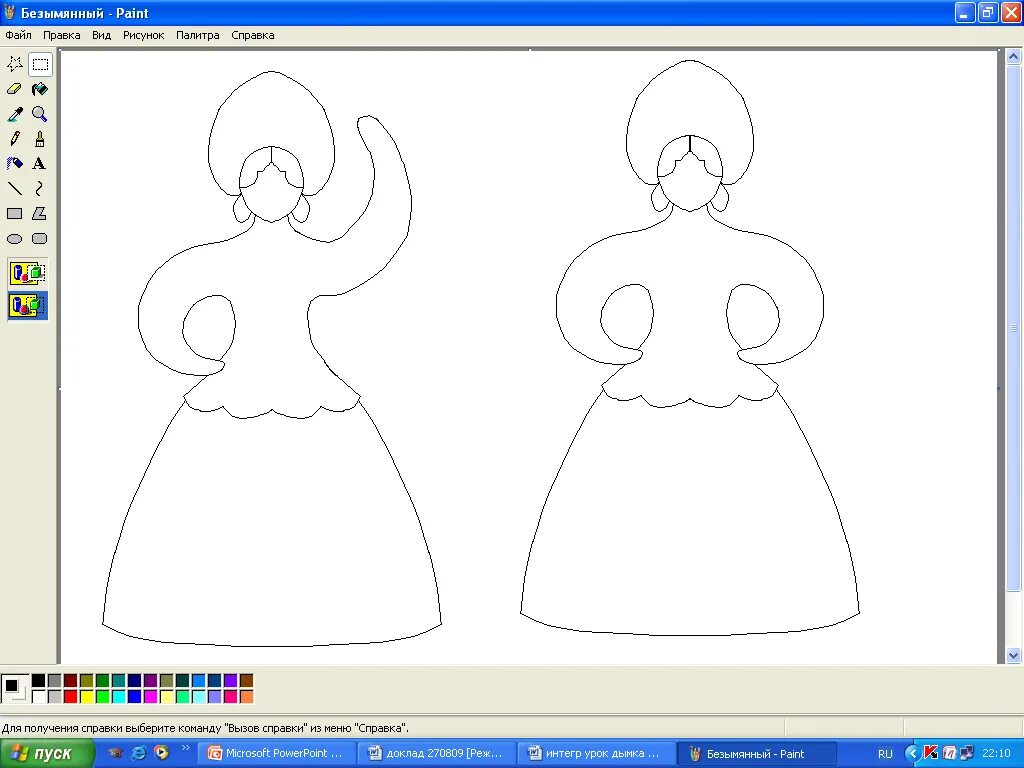Select the Rounded Rectangle tool
The image size is (1024, 768).
pos(40,238)
